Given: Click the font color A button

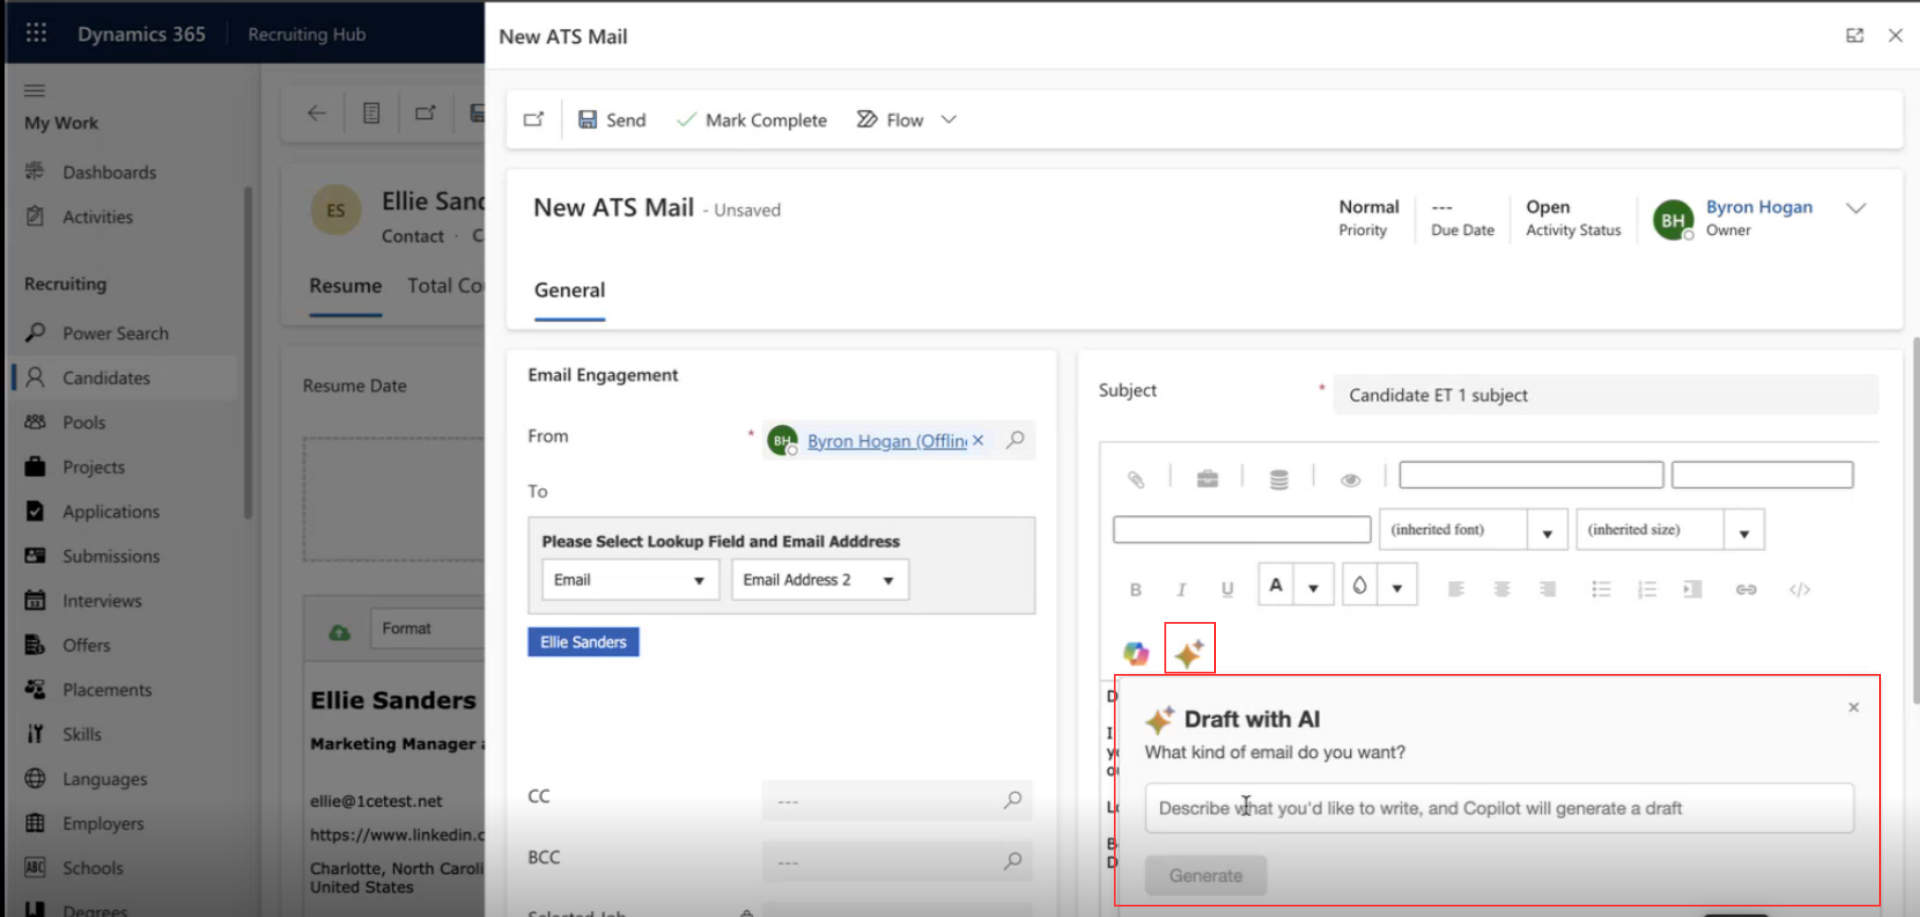Looking at the screenshot, I should [x=1276, y=586].
